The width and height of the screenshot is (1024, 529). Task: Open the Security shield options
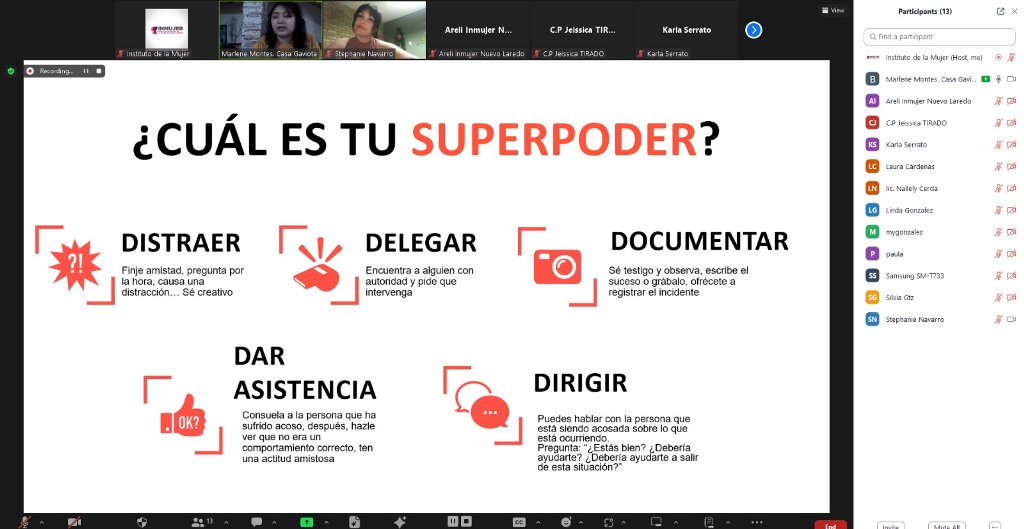[x=142, y=522]
